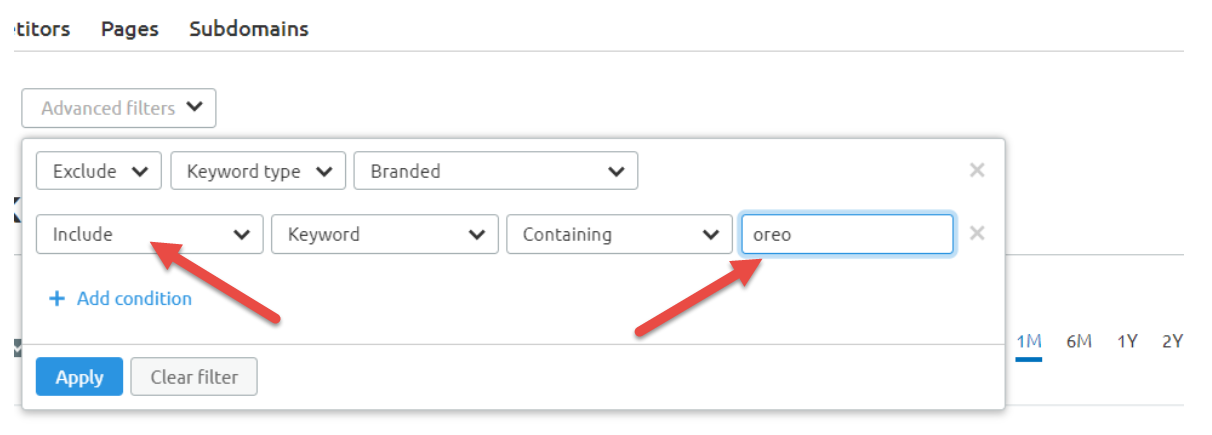Expand the Advanced filters chevron
Viewport: 1212px width, 435px height.
pos(195,107)
